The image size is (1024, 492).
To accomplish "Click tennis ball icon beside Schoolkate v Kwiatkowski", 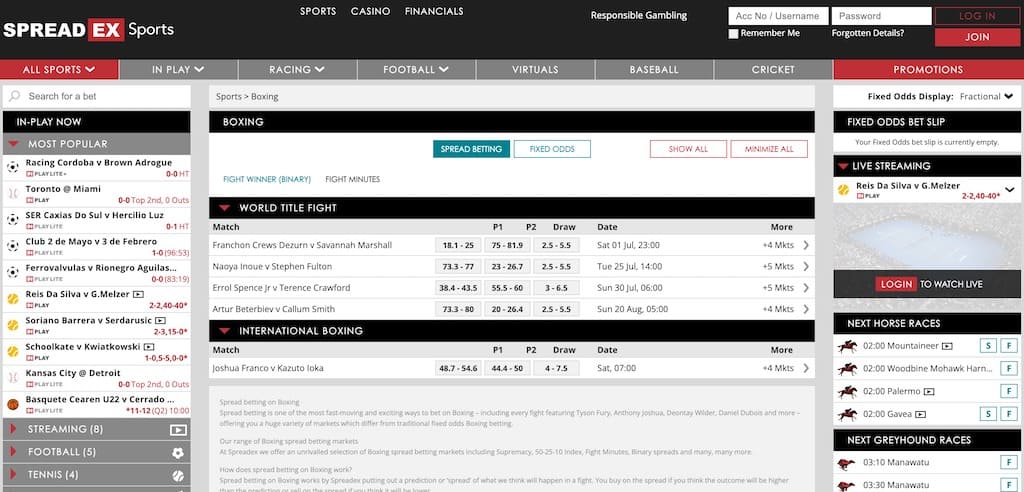I will (12, 352).
